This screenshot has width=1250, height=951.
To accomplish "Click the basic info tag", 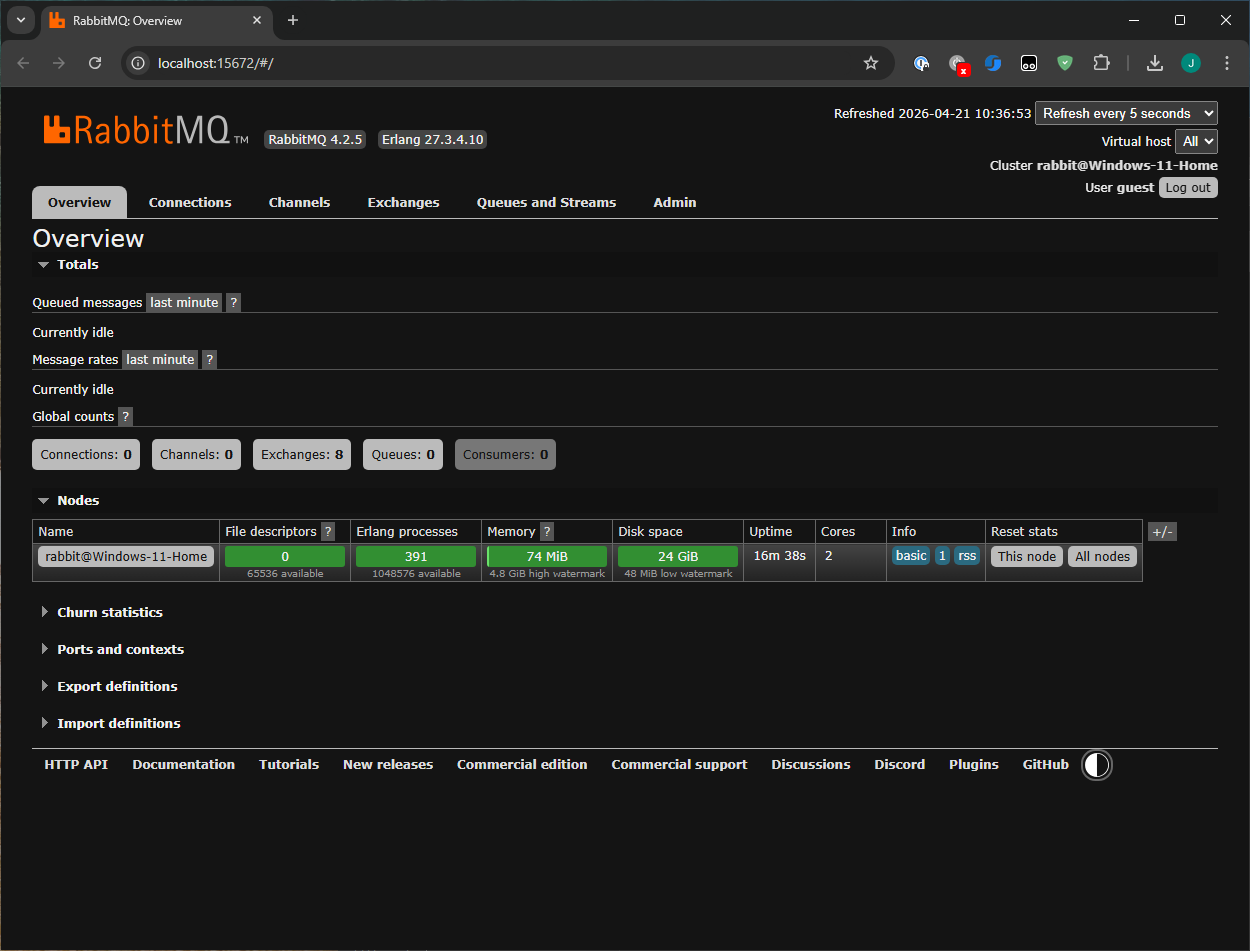I will pos(911,556).
